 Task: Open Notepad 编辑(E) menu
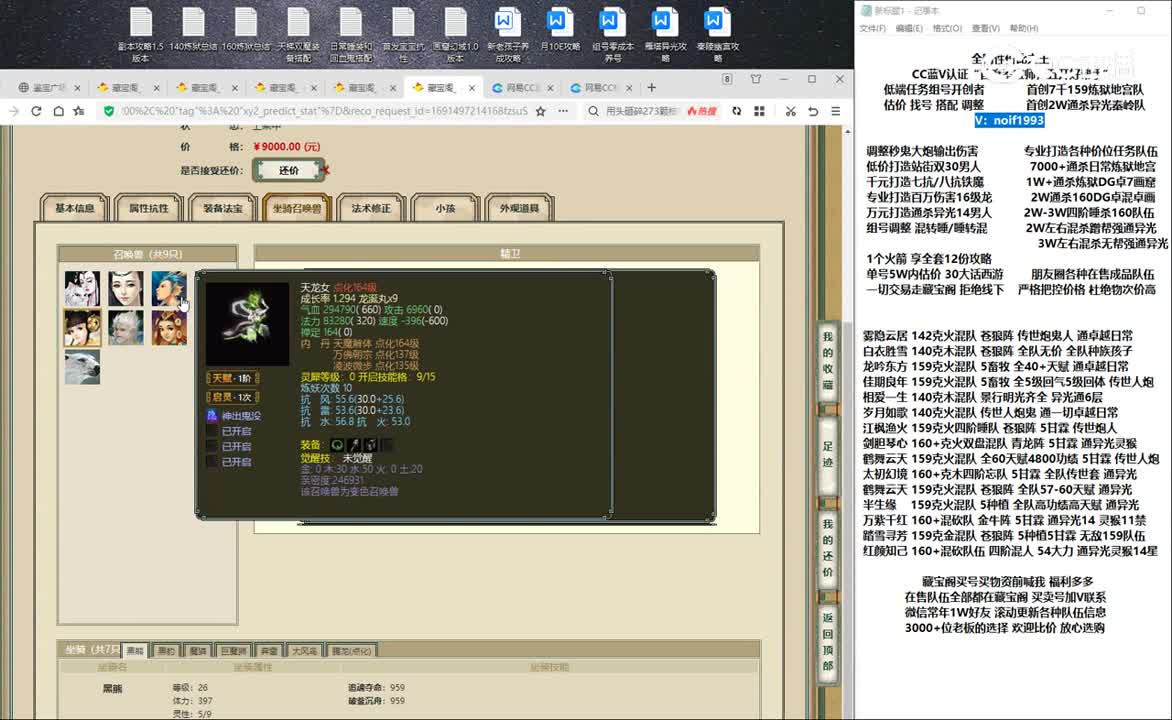pyautogui.click(x=909, y=28)
